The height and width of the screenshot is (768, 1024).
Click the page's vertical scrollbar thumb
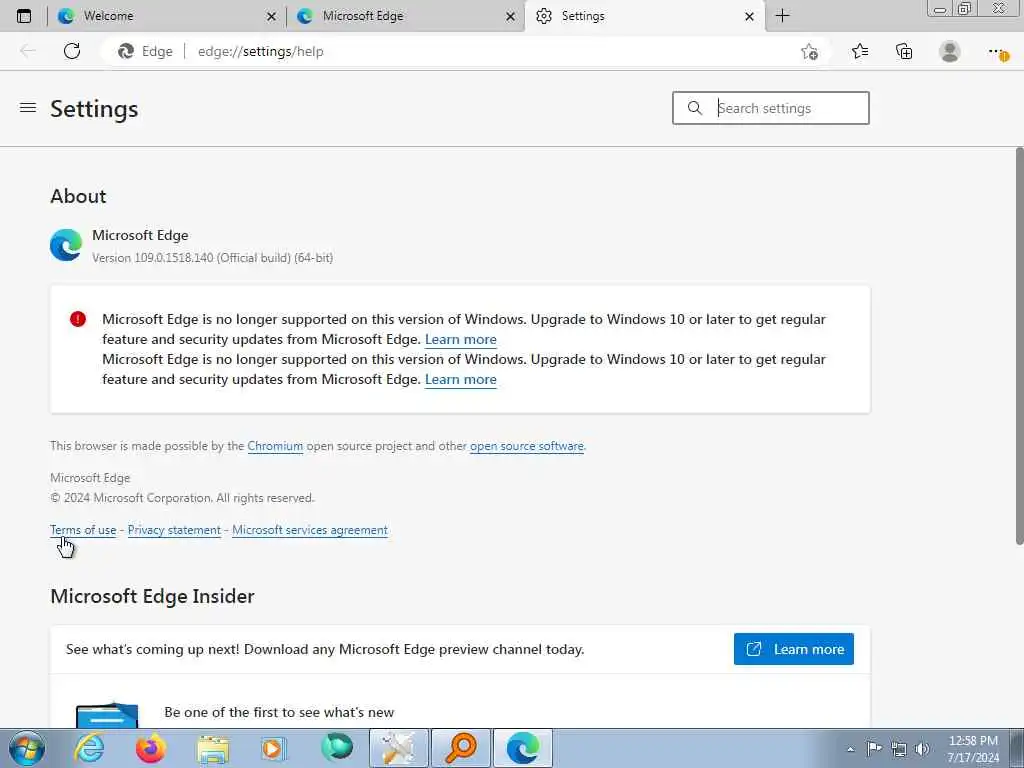[1019, 346]
